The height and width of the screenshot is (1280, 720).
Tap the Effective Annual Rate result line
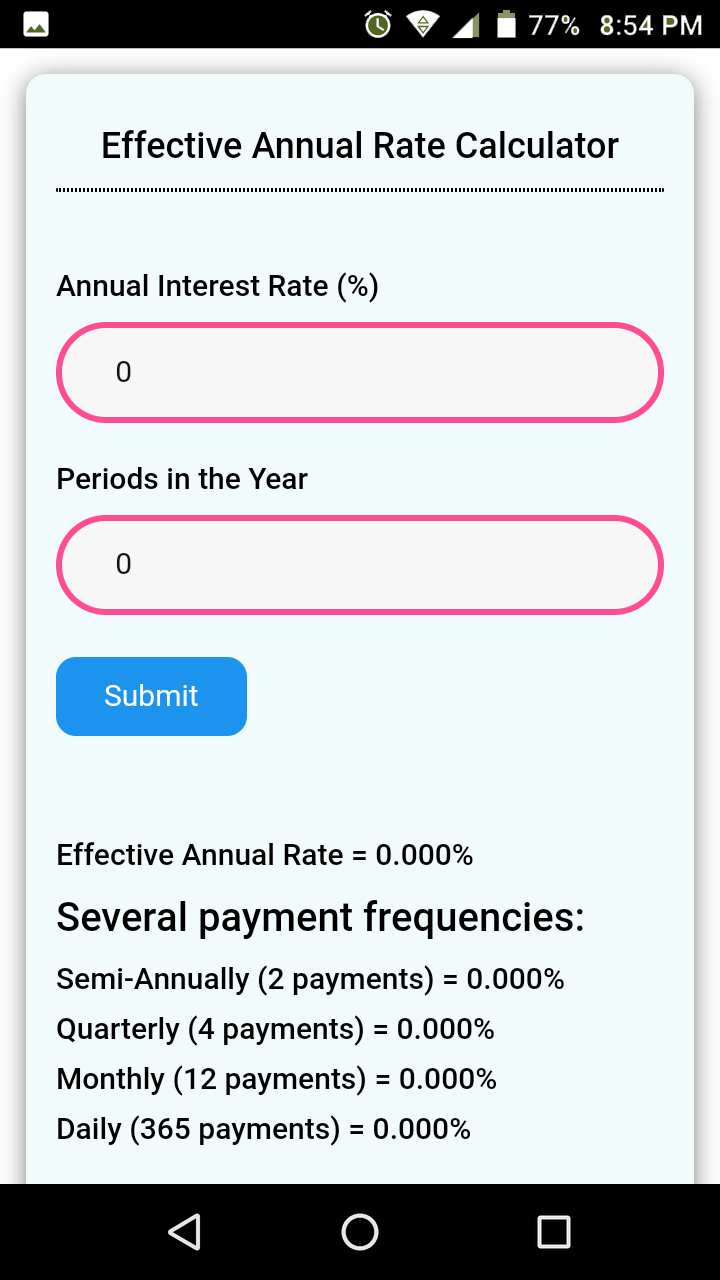(265, 855)
